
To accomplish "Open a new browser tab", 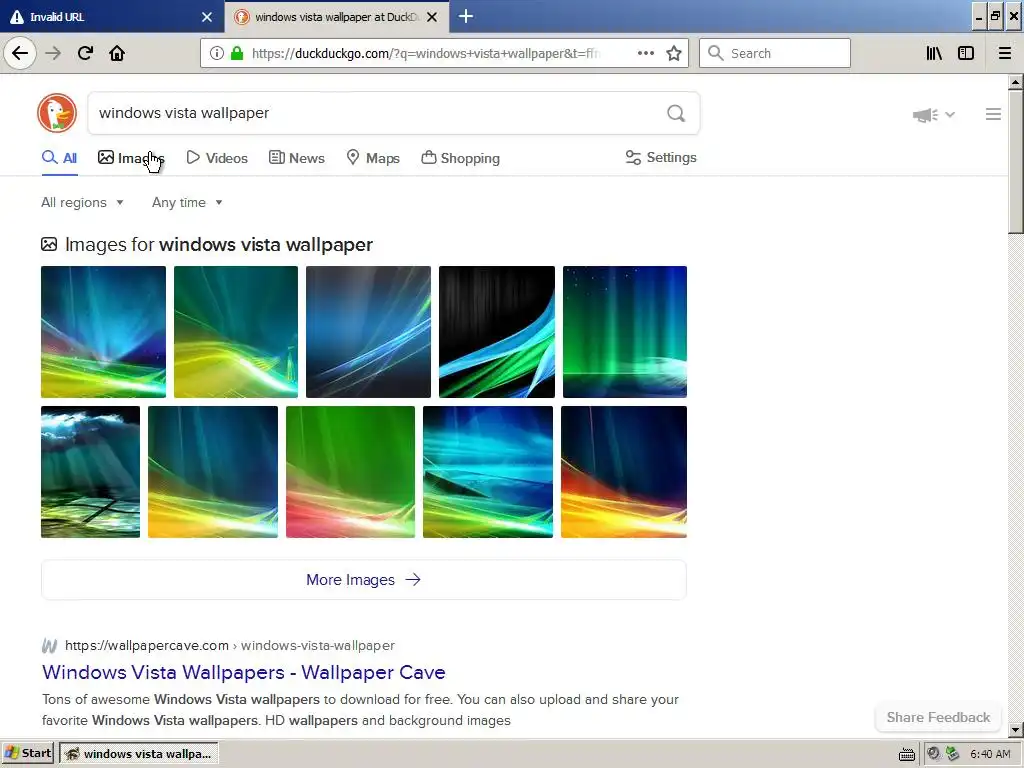I will [x=466, y=16].
